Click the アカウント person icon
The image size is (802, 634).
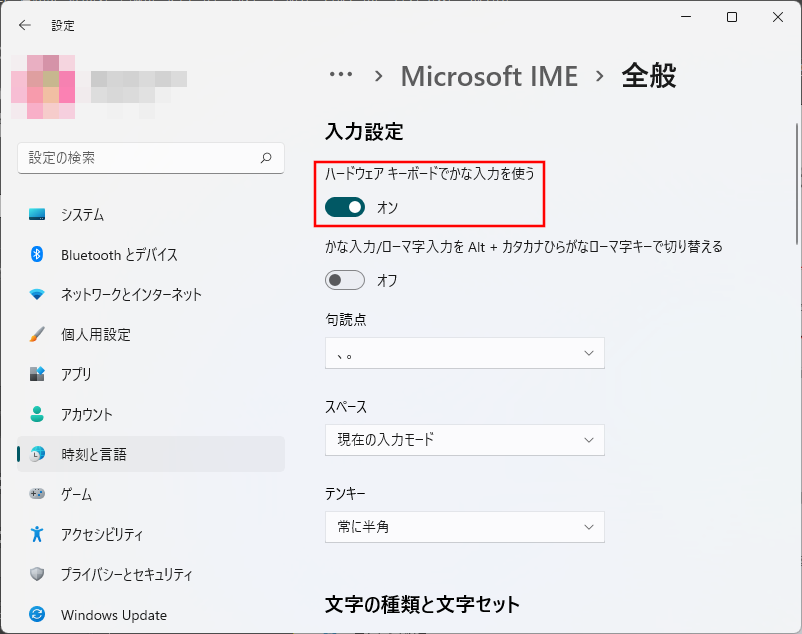[x=37, y=414]
